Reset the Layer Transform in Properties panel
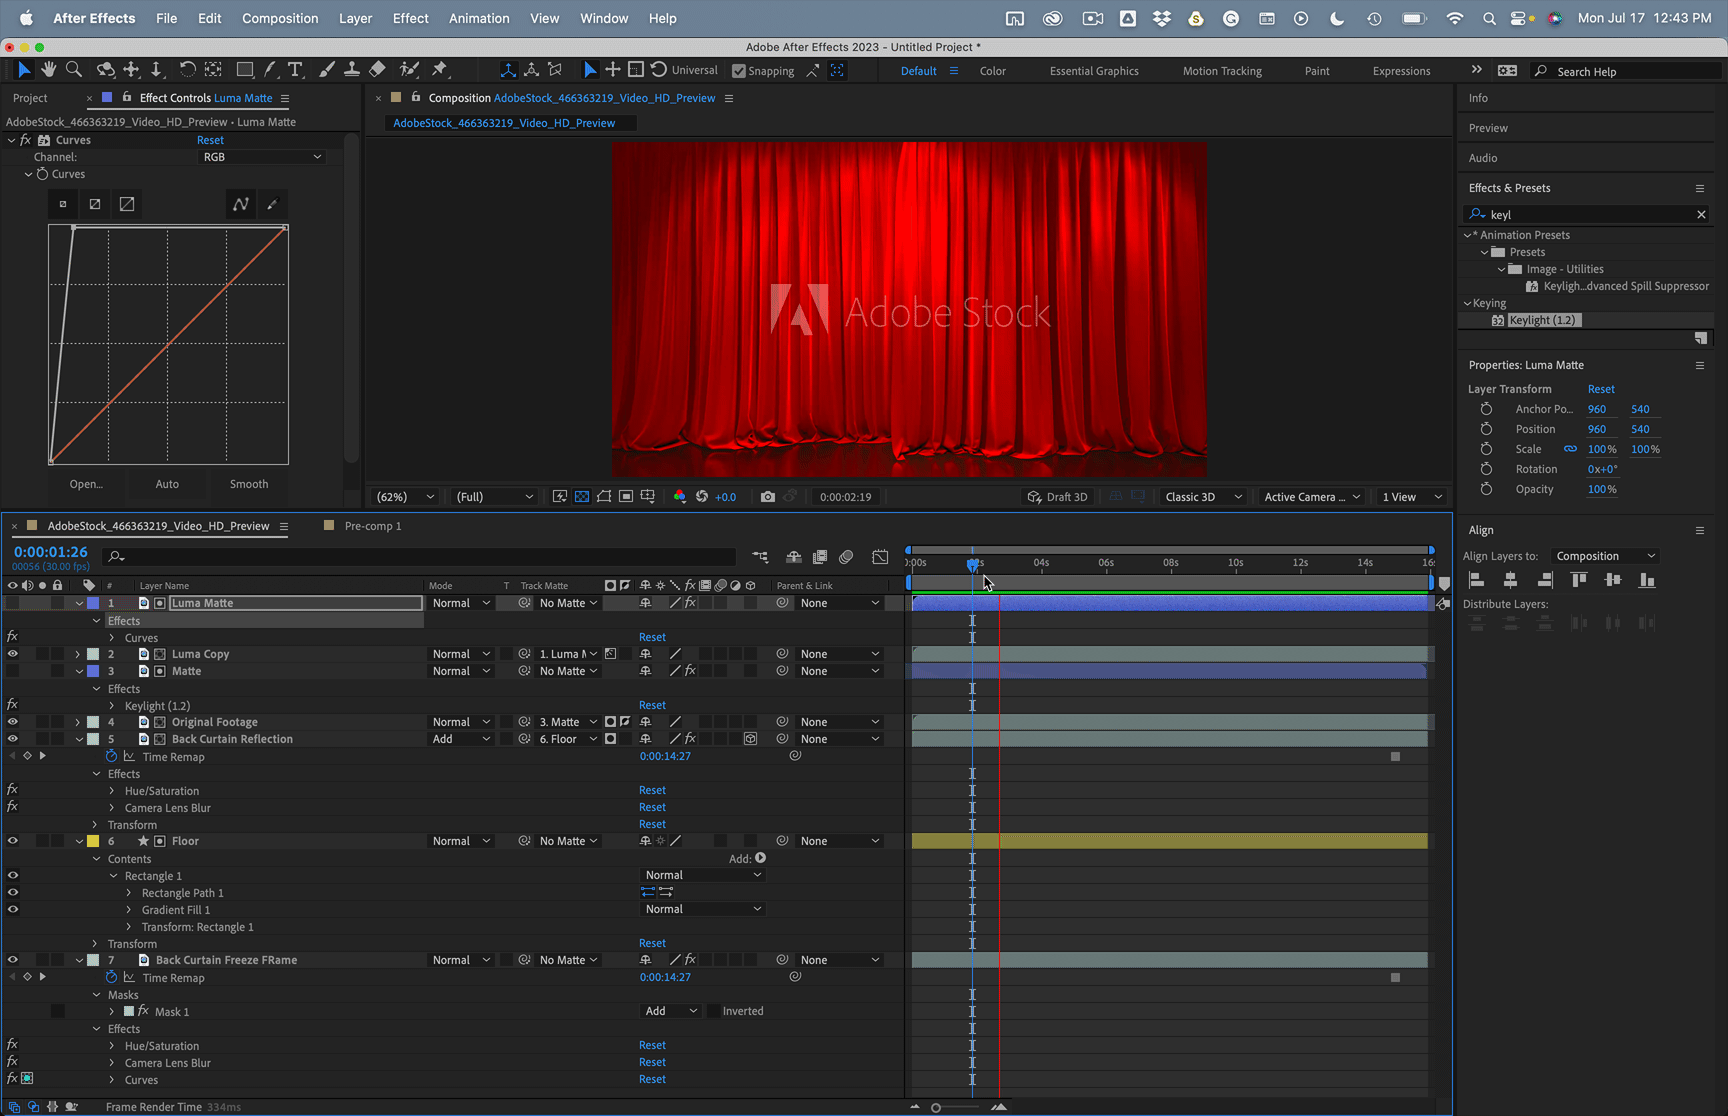This screenshot has height=1116, width=1728. (x=1601, y=389)
